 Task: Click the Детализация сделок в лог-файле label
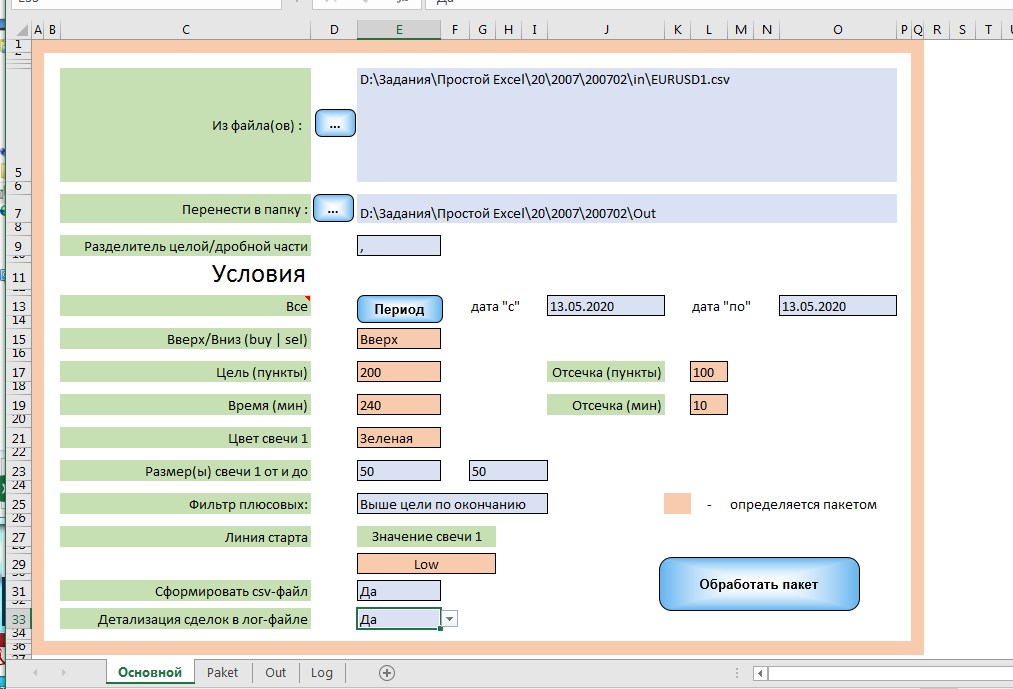point(185,619)
